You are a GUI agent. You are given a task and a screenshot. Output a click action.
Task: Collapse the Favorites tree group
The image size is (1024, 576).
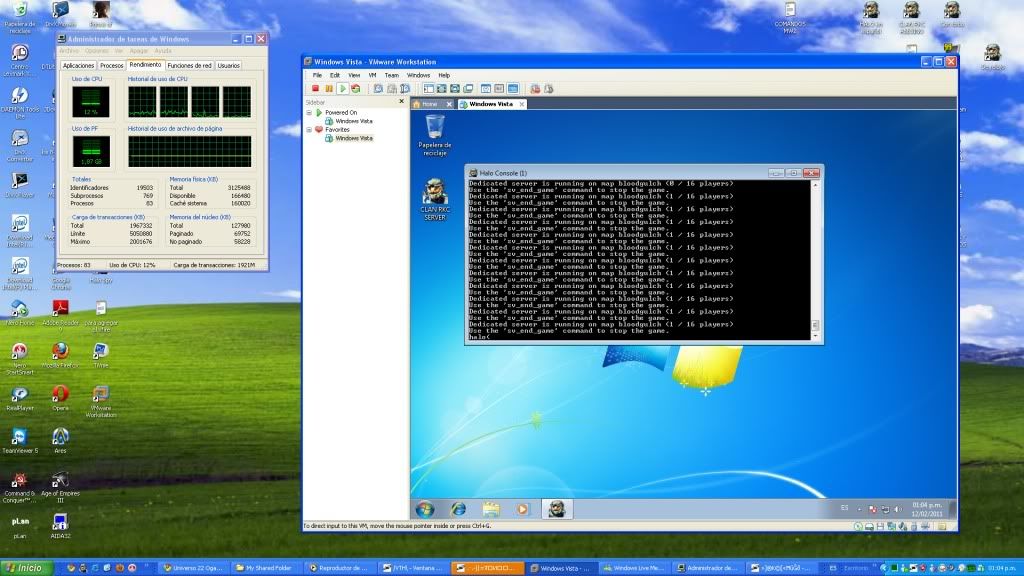coord(309,129)
